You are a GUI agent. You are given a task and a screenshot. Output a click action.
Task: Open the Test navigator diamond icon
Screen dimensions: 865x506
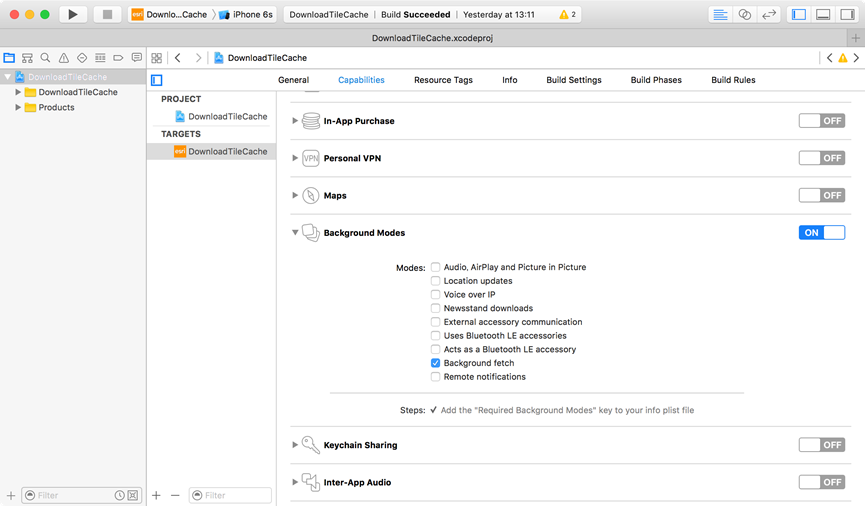(82, 58)
